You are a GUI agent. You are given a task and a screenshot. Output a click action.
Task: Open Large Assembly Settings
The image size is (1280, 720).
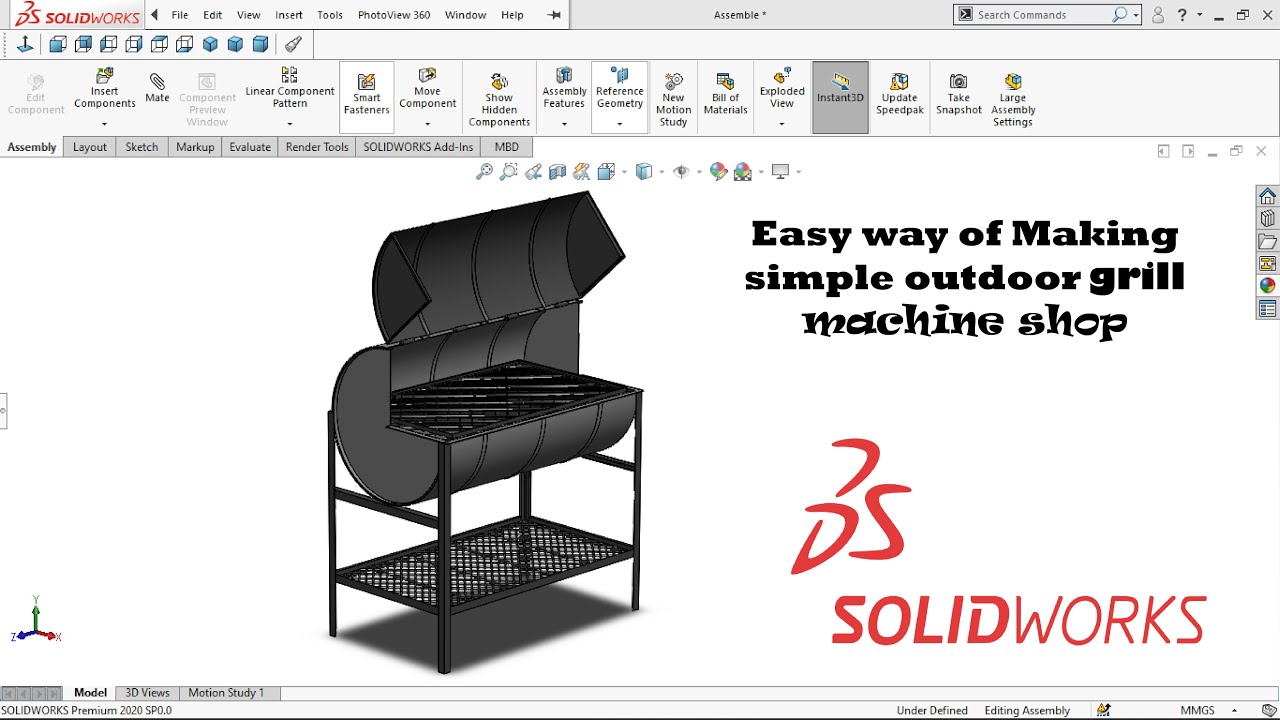(1013, 100)
